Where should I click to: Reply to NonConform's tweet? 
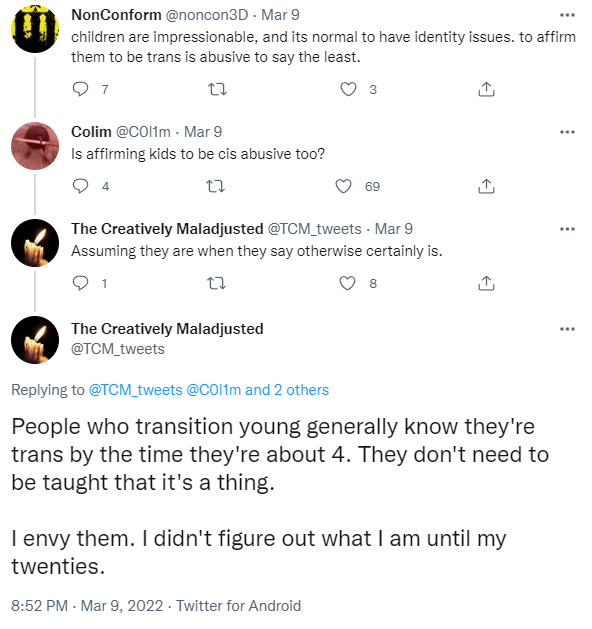[x=80, y=89]
